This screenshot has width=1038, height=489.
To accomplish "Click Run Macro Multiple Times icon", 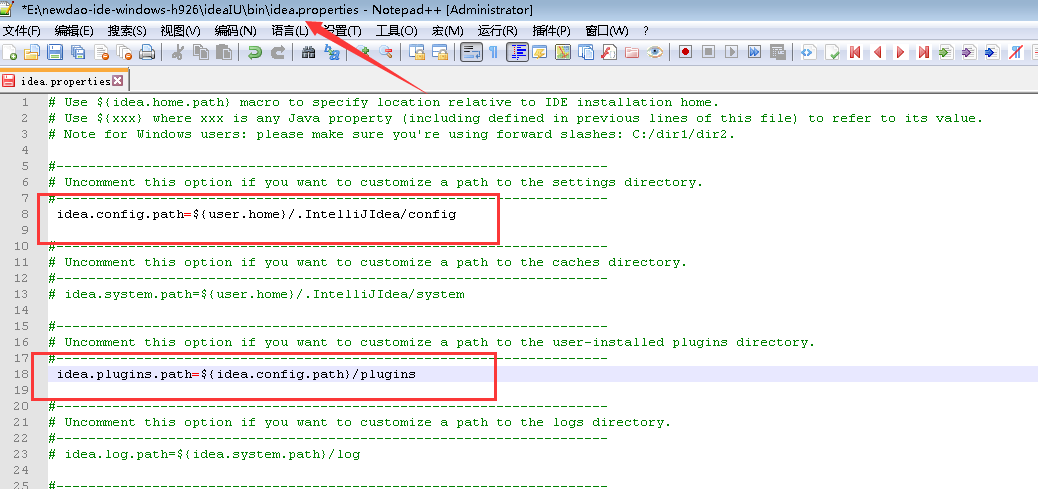I will coord(755,52).
